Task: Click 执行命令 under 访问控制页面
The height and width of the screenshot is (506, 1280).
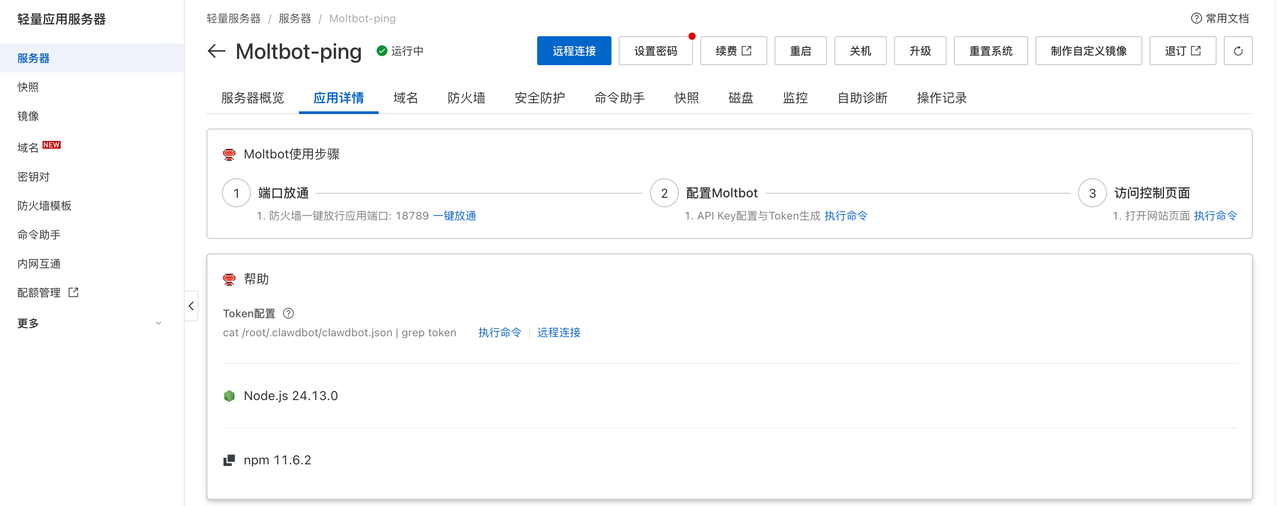Action: click(x=1215, y=216)
